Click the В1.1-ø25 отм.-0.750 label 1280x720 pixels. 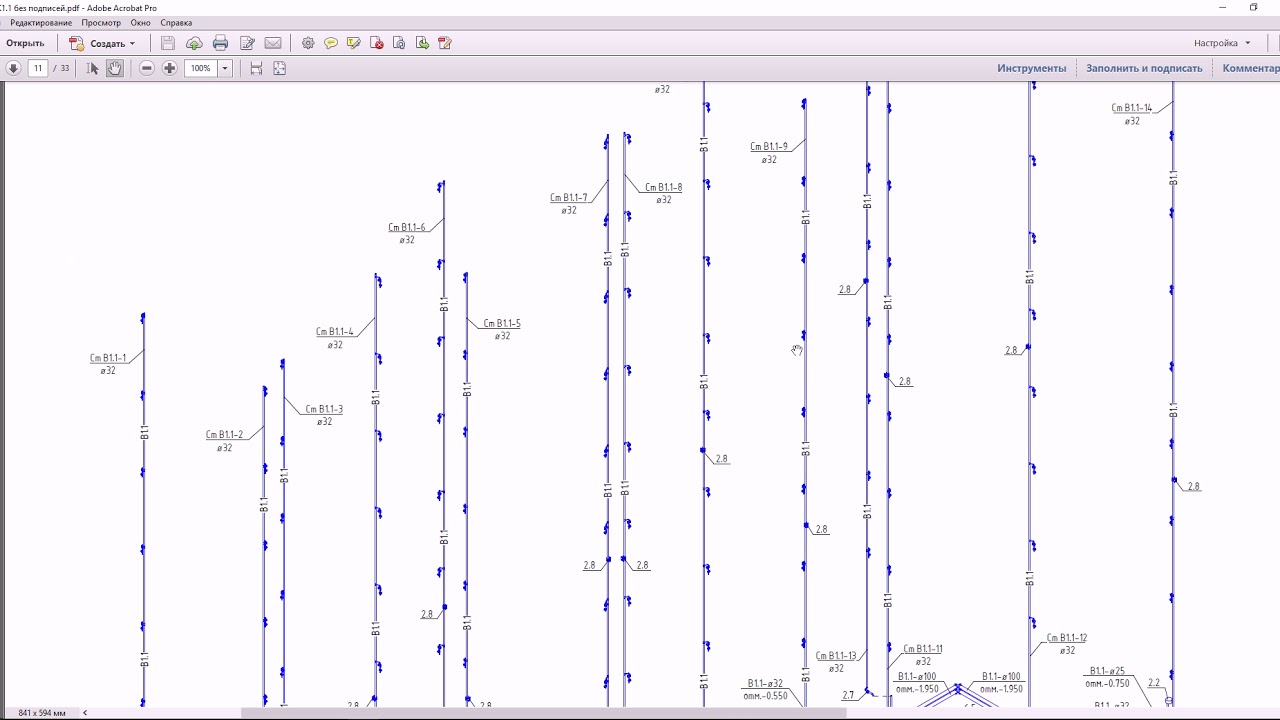coord(1107,677)
